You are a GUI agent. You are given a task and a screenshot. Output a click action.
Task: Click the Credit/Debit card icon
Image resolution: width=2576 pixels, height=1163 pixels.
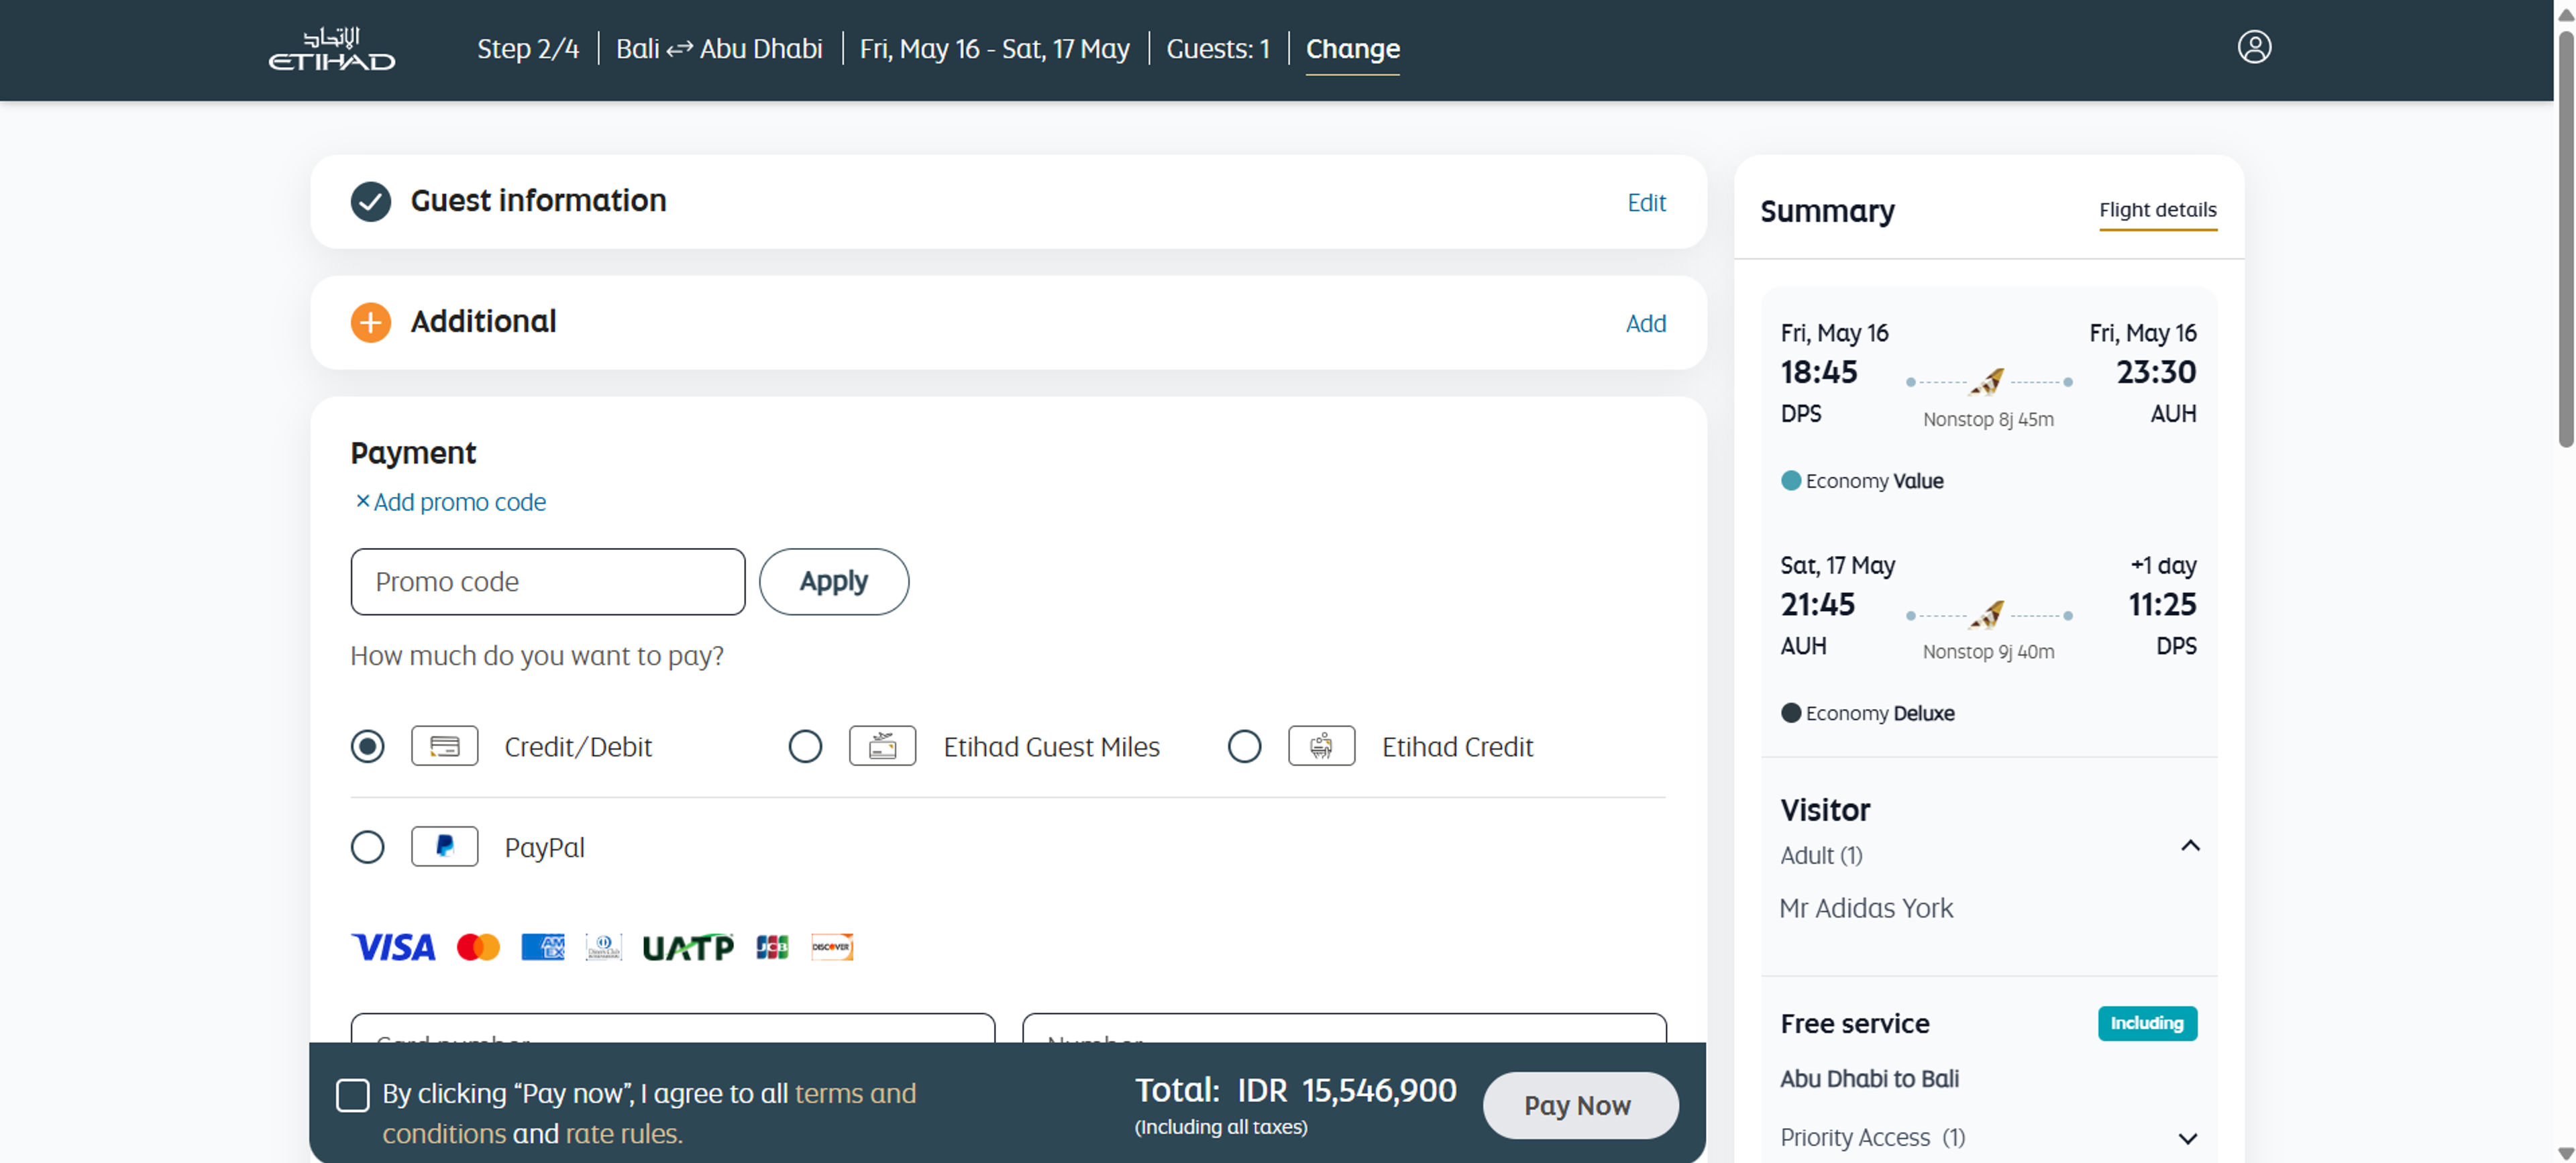(x=444, y=746)
